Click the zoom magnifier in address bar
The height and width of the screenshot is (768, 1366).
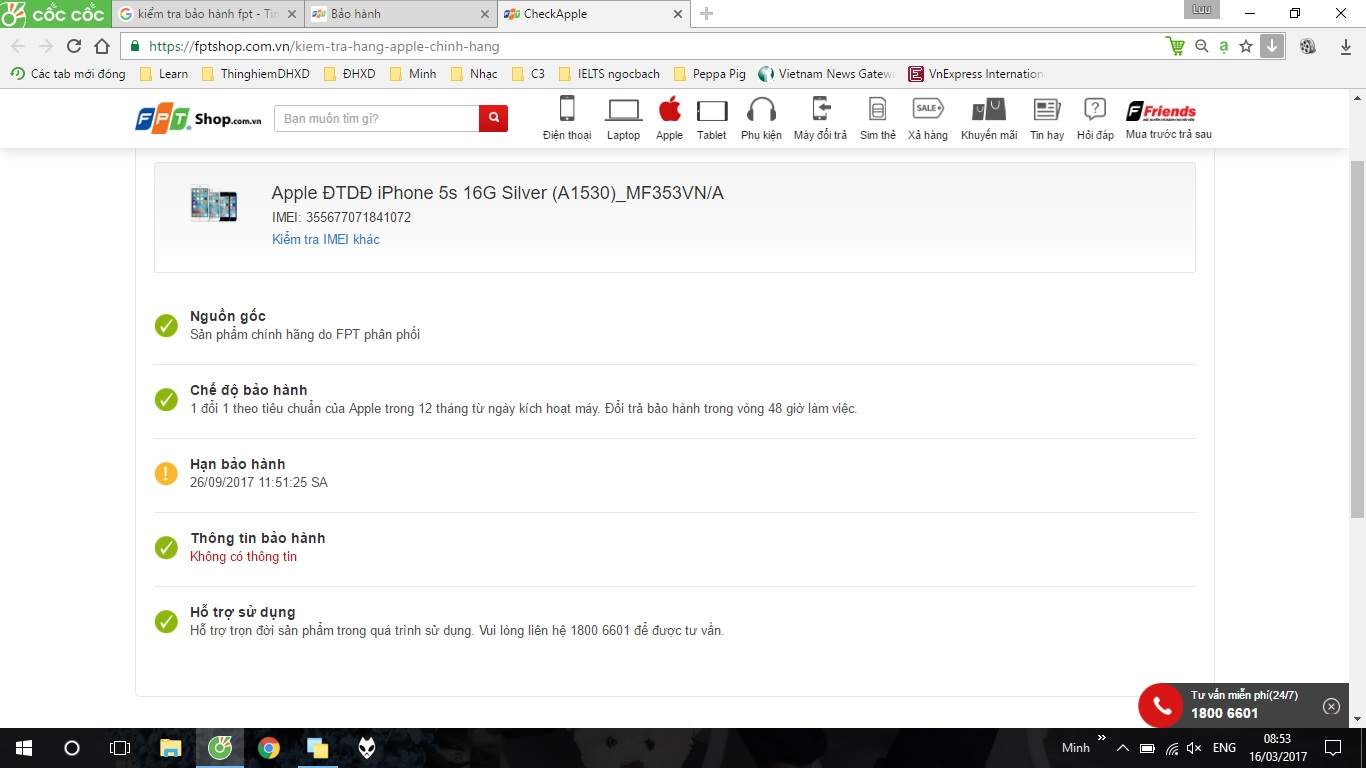click(1202, 46)
